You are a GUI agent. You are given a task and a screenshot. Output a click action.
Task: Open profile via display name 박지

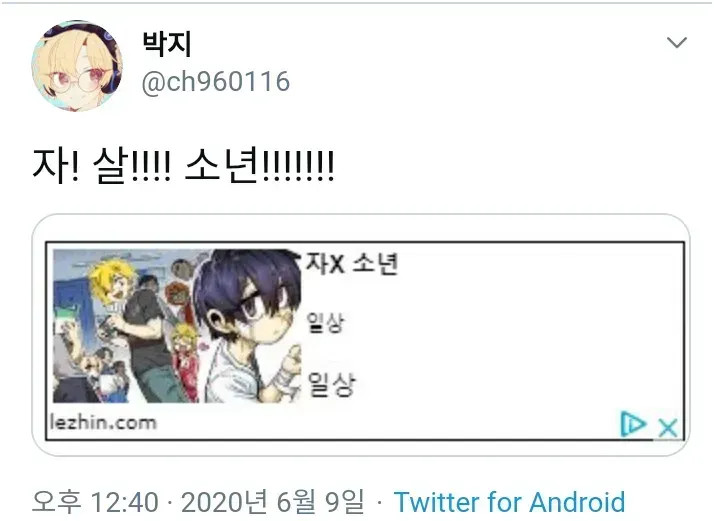167,44
